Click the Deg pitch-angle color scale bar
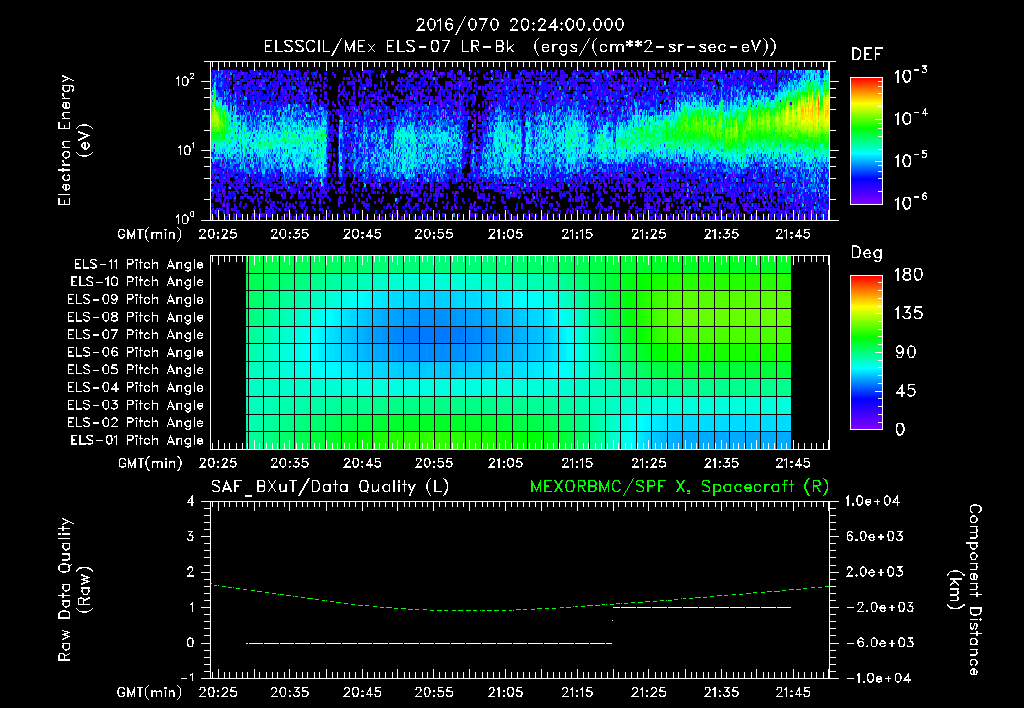The image size is (1024, 708). (866, 352)
